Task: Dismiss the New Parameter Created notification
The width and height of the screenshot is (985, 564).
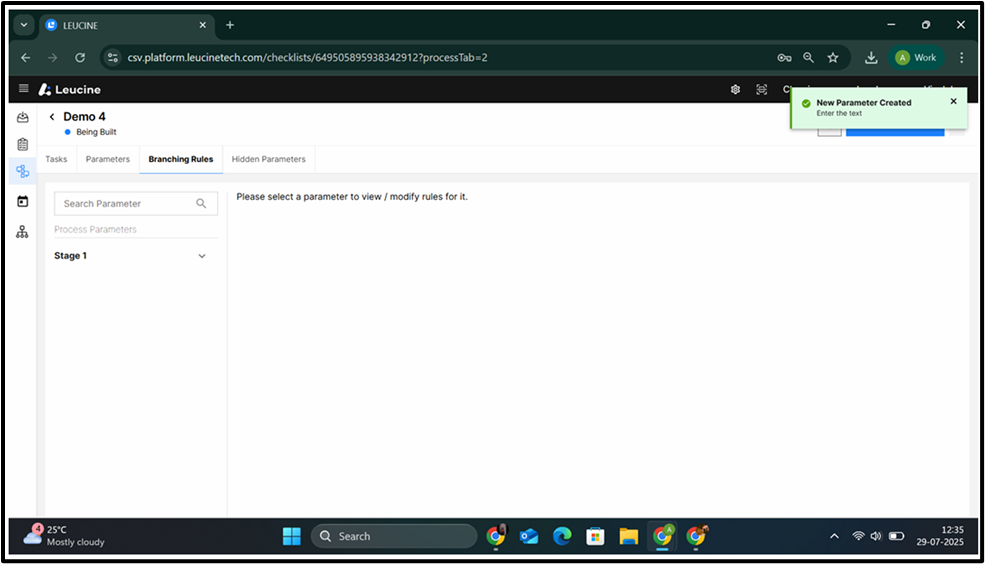Action: coord(953,101)
